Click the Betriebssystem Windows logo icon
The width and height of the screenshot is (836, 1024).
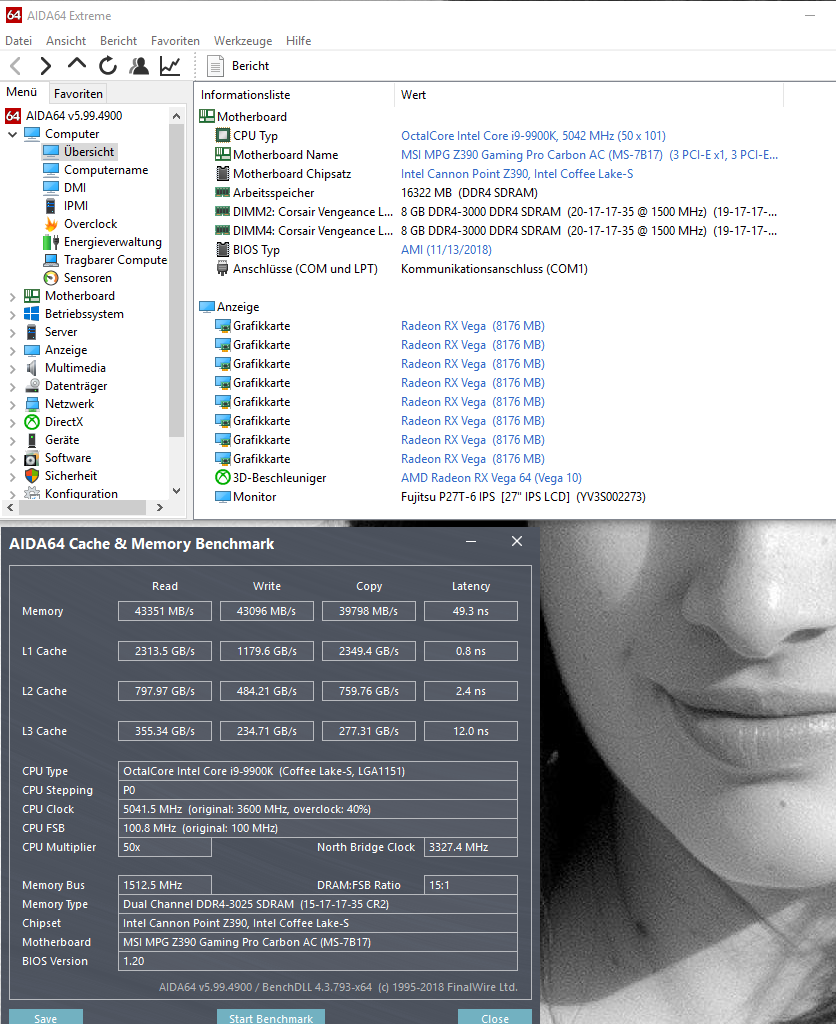tap(31, 314)
